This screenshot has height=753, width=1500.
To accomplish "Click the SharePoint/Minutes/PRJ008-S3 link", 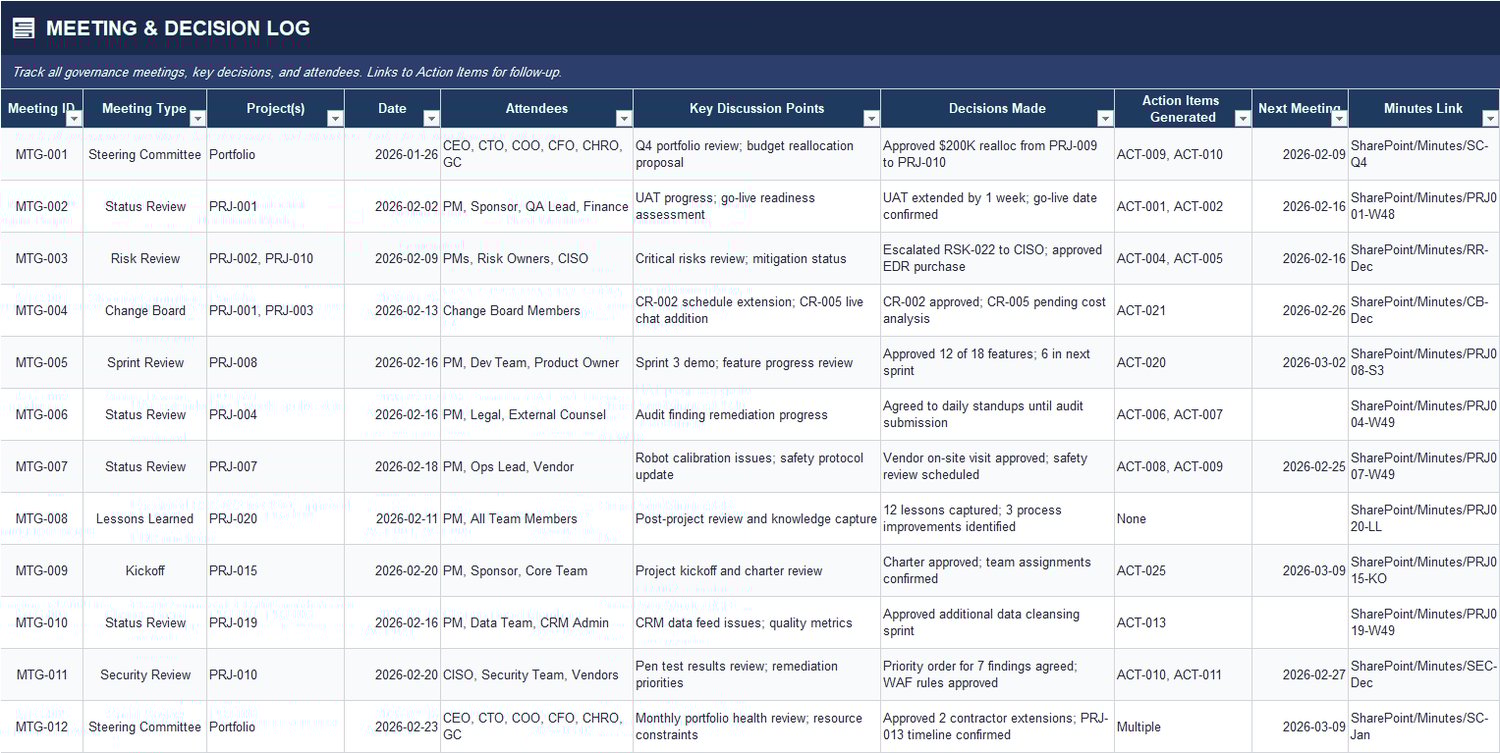I will 1420,362.
